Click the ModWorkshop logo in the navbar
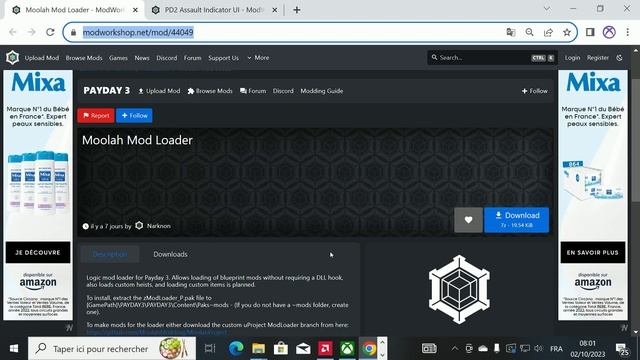This screenshot has width=640, height=360. click(13, 58)
